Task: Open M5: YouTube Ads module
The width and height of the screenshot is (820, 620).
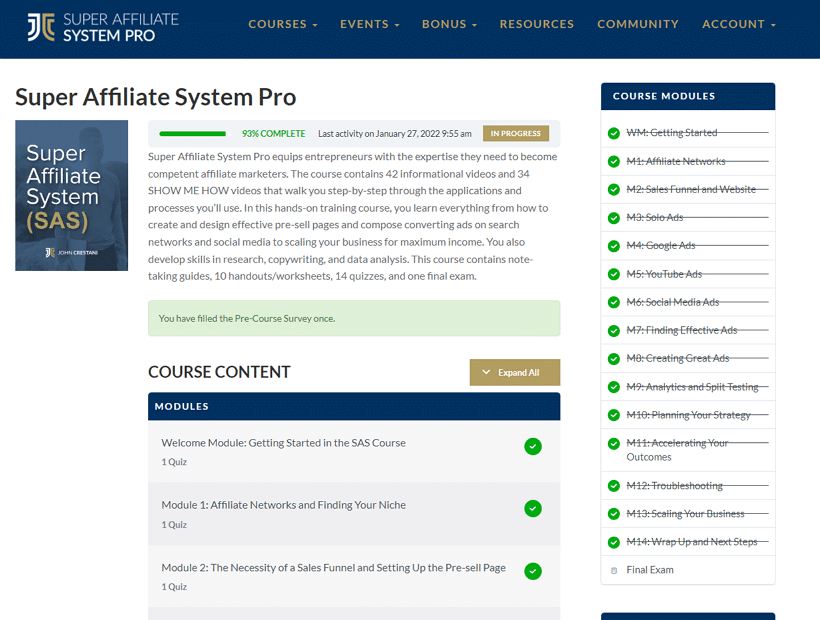Action: click(x=664, y=274)
